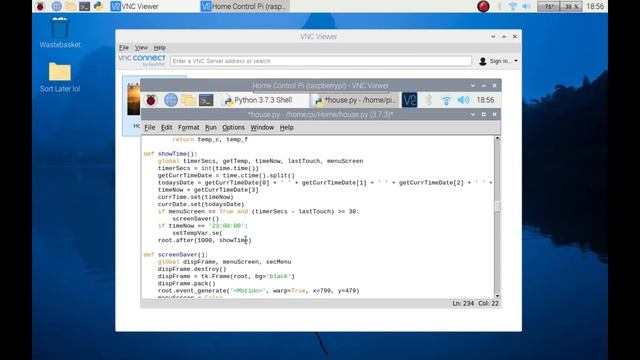Click the VNC Connect logo
640x360 pixels.
(142, 60)
